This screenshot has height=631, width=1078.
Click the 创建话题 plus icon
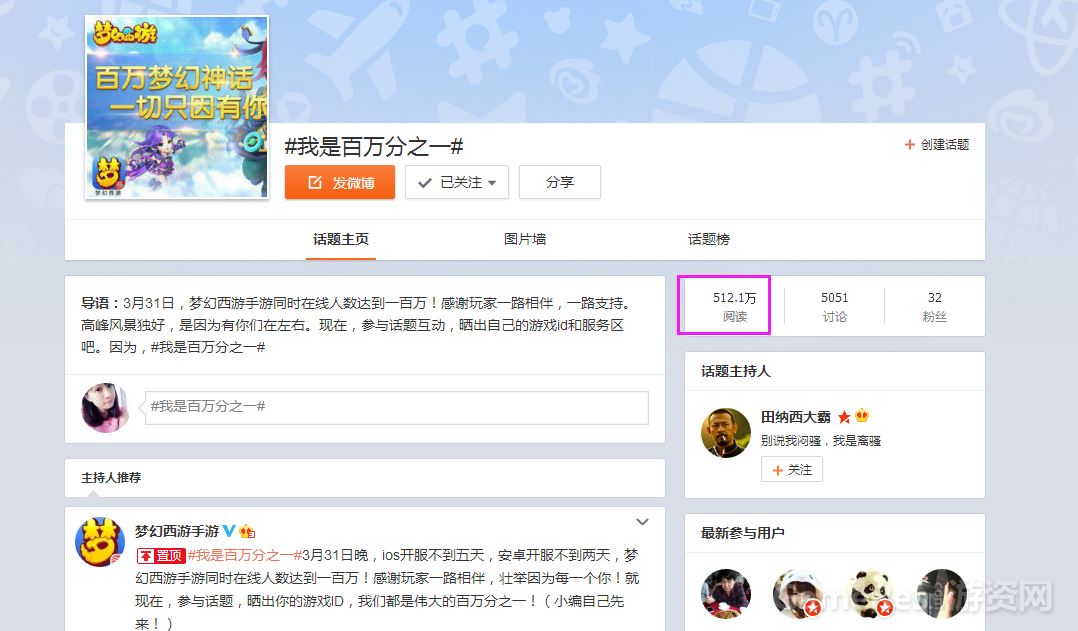(910, 144)
